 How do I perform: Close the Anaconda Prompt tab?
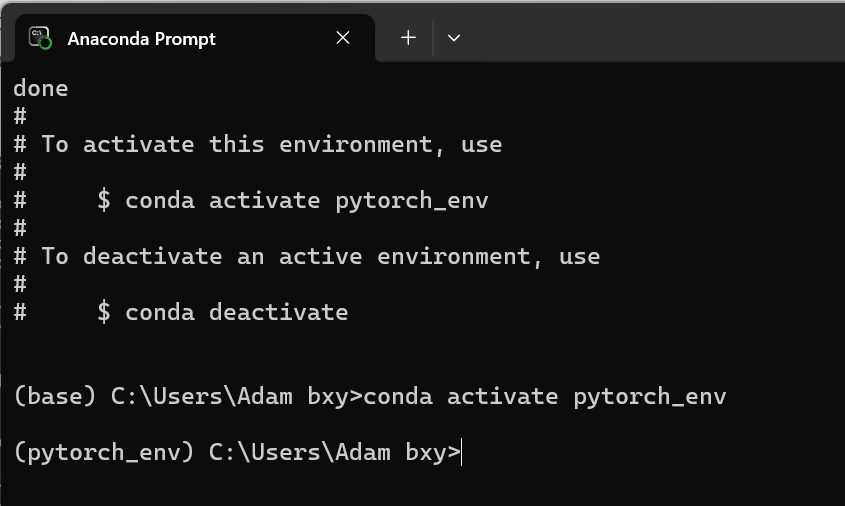(343, 38)
